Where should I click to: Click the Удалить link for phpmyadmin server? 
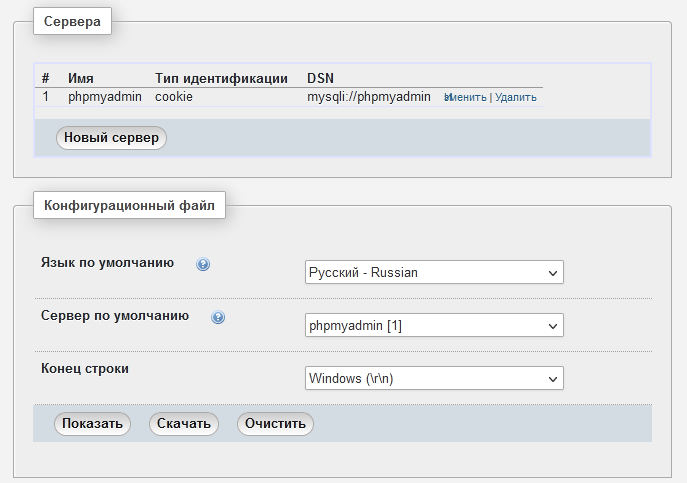click(x=516, y=97)
